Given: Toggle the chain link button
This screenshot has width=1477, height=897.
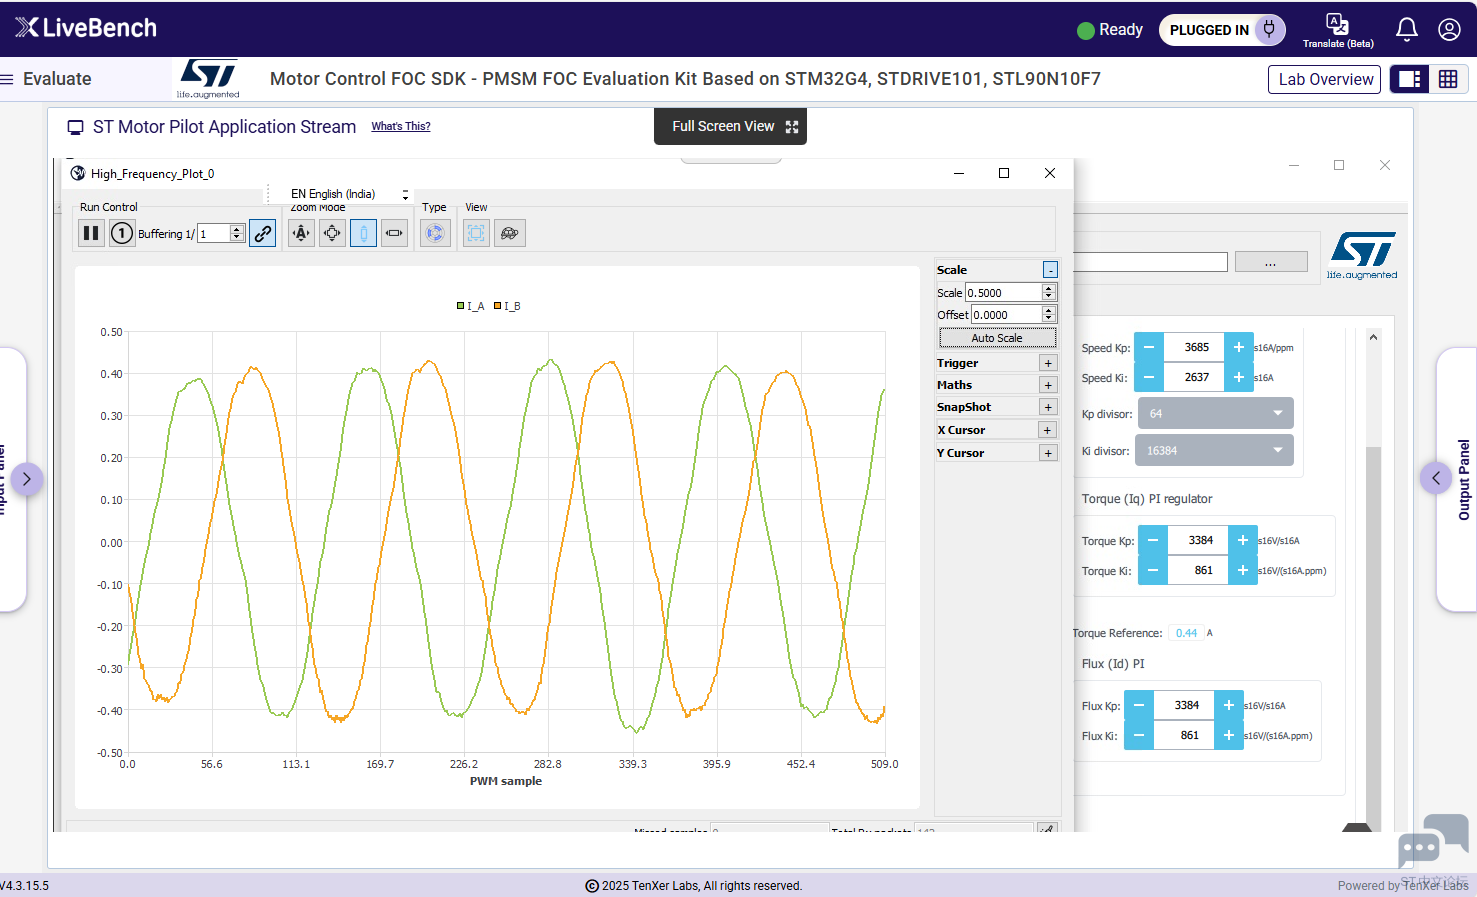Looking at the screenshot, I should click(263, 233).
